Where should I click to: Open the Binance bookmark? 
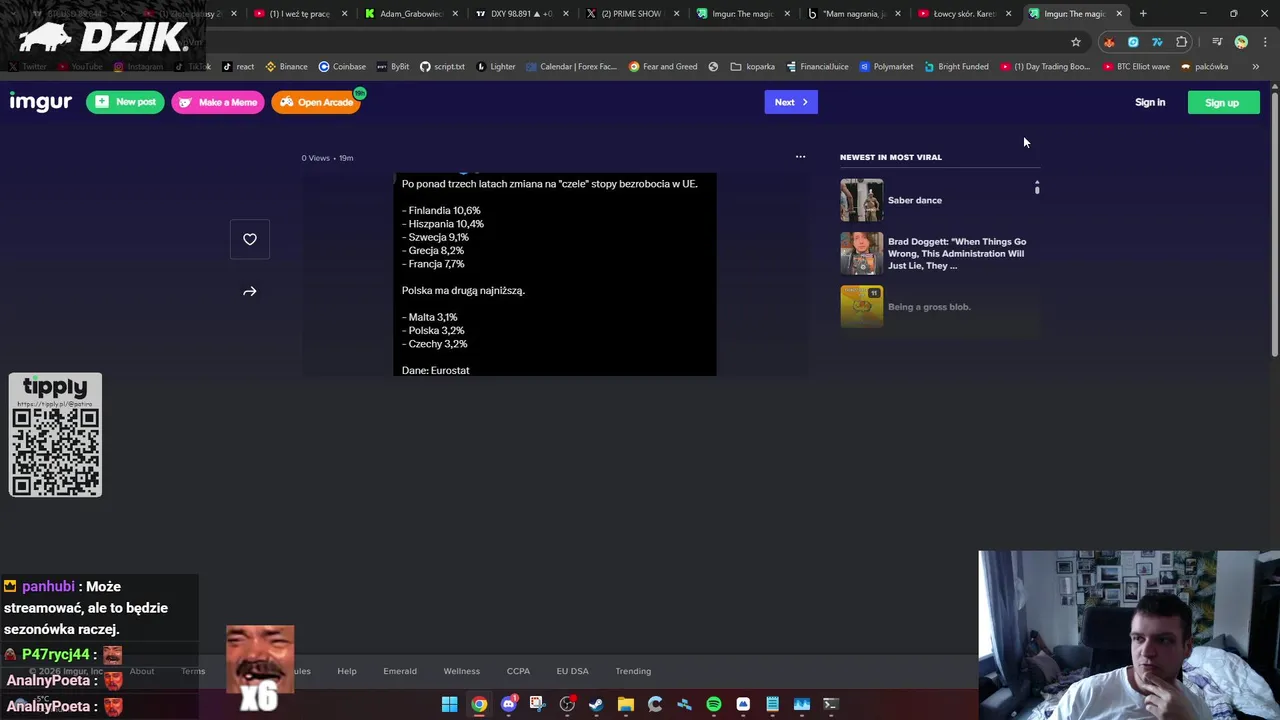click(x=286, y=67)
